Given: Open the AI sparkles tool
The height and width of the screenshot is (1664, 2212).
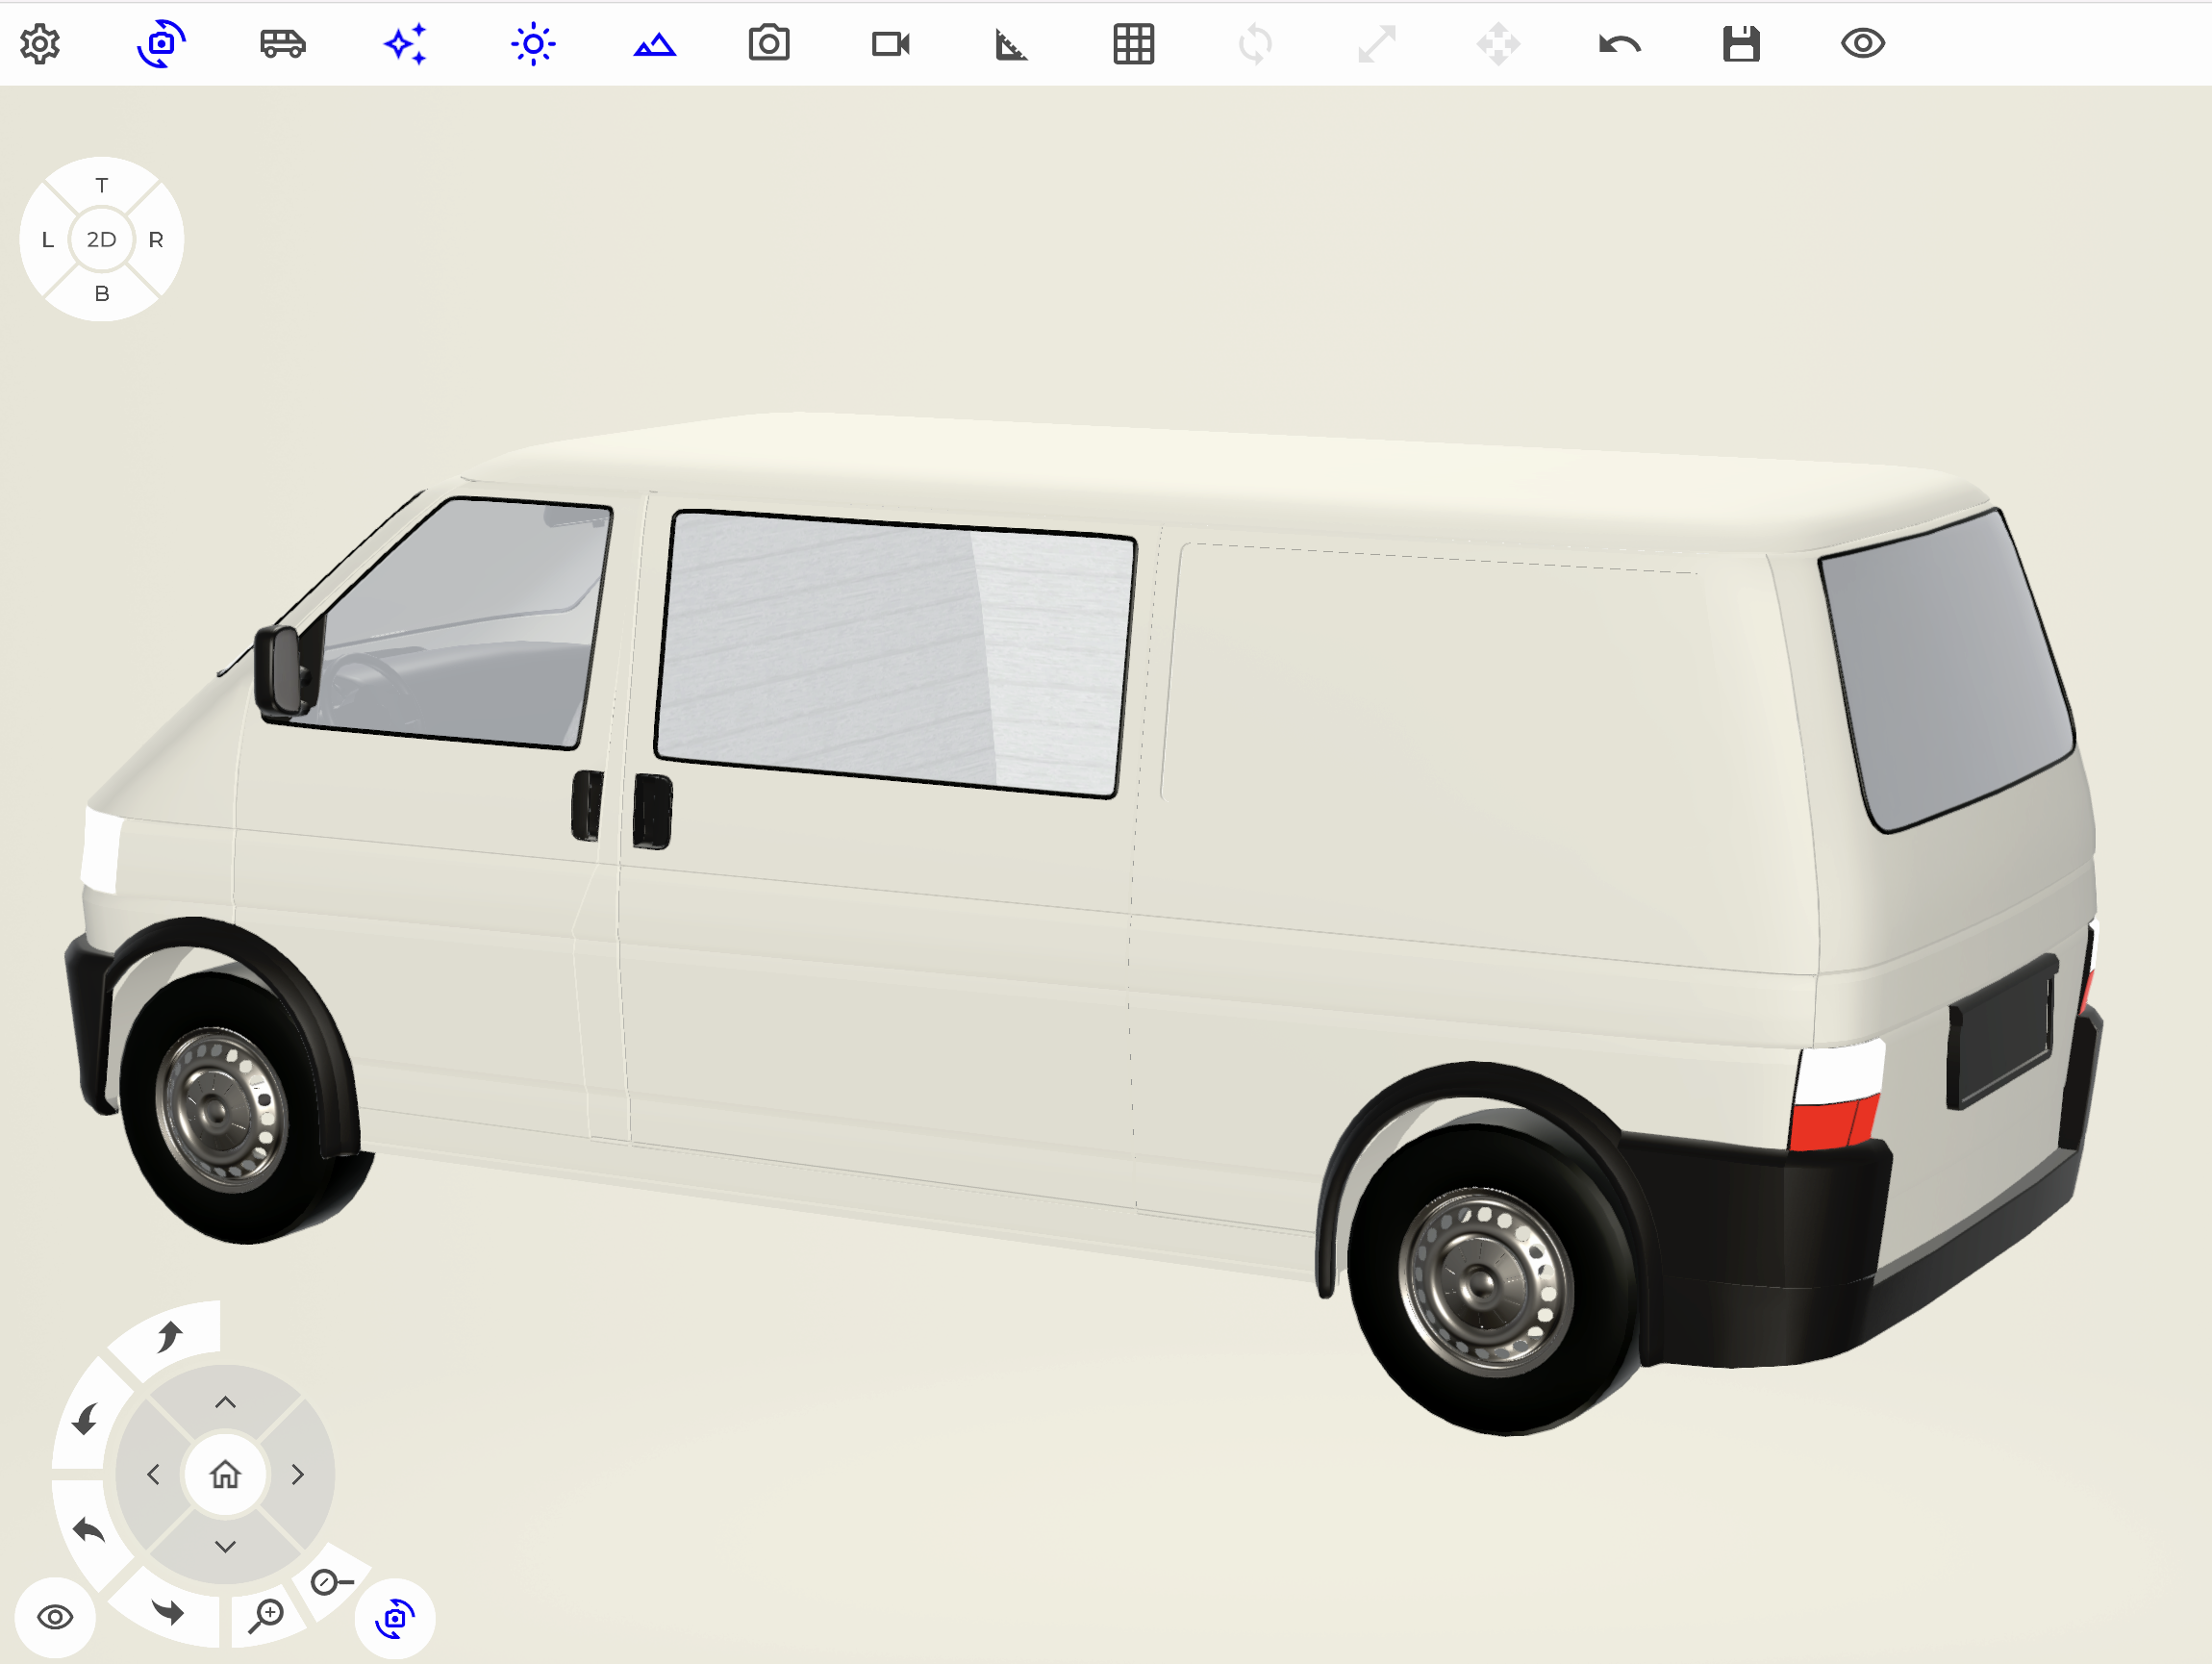Looking at the screenshot, I should coord(404,44).
